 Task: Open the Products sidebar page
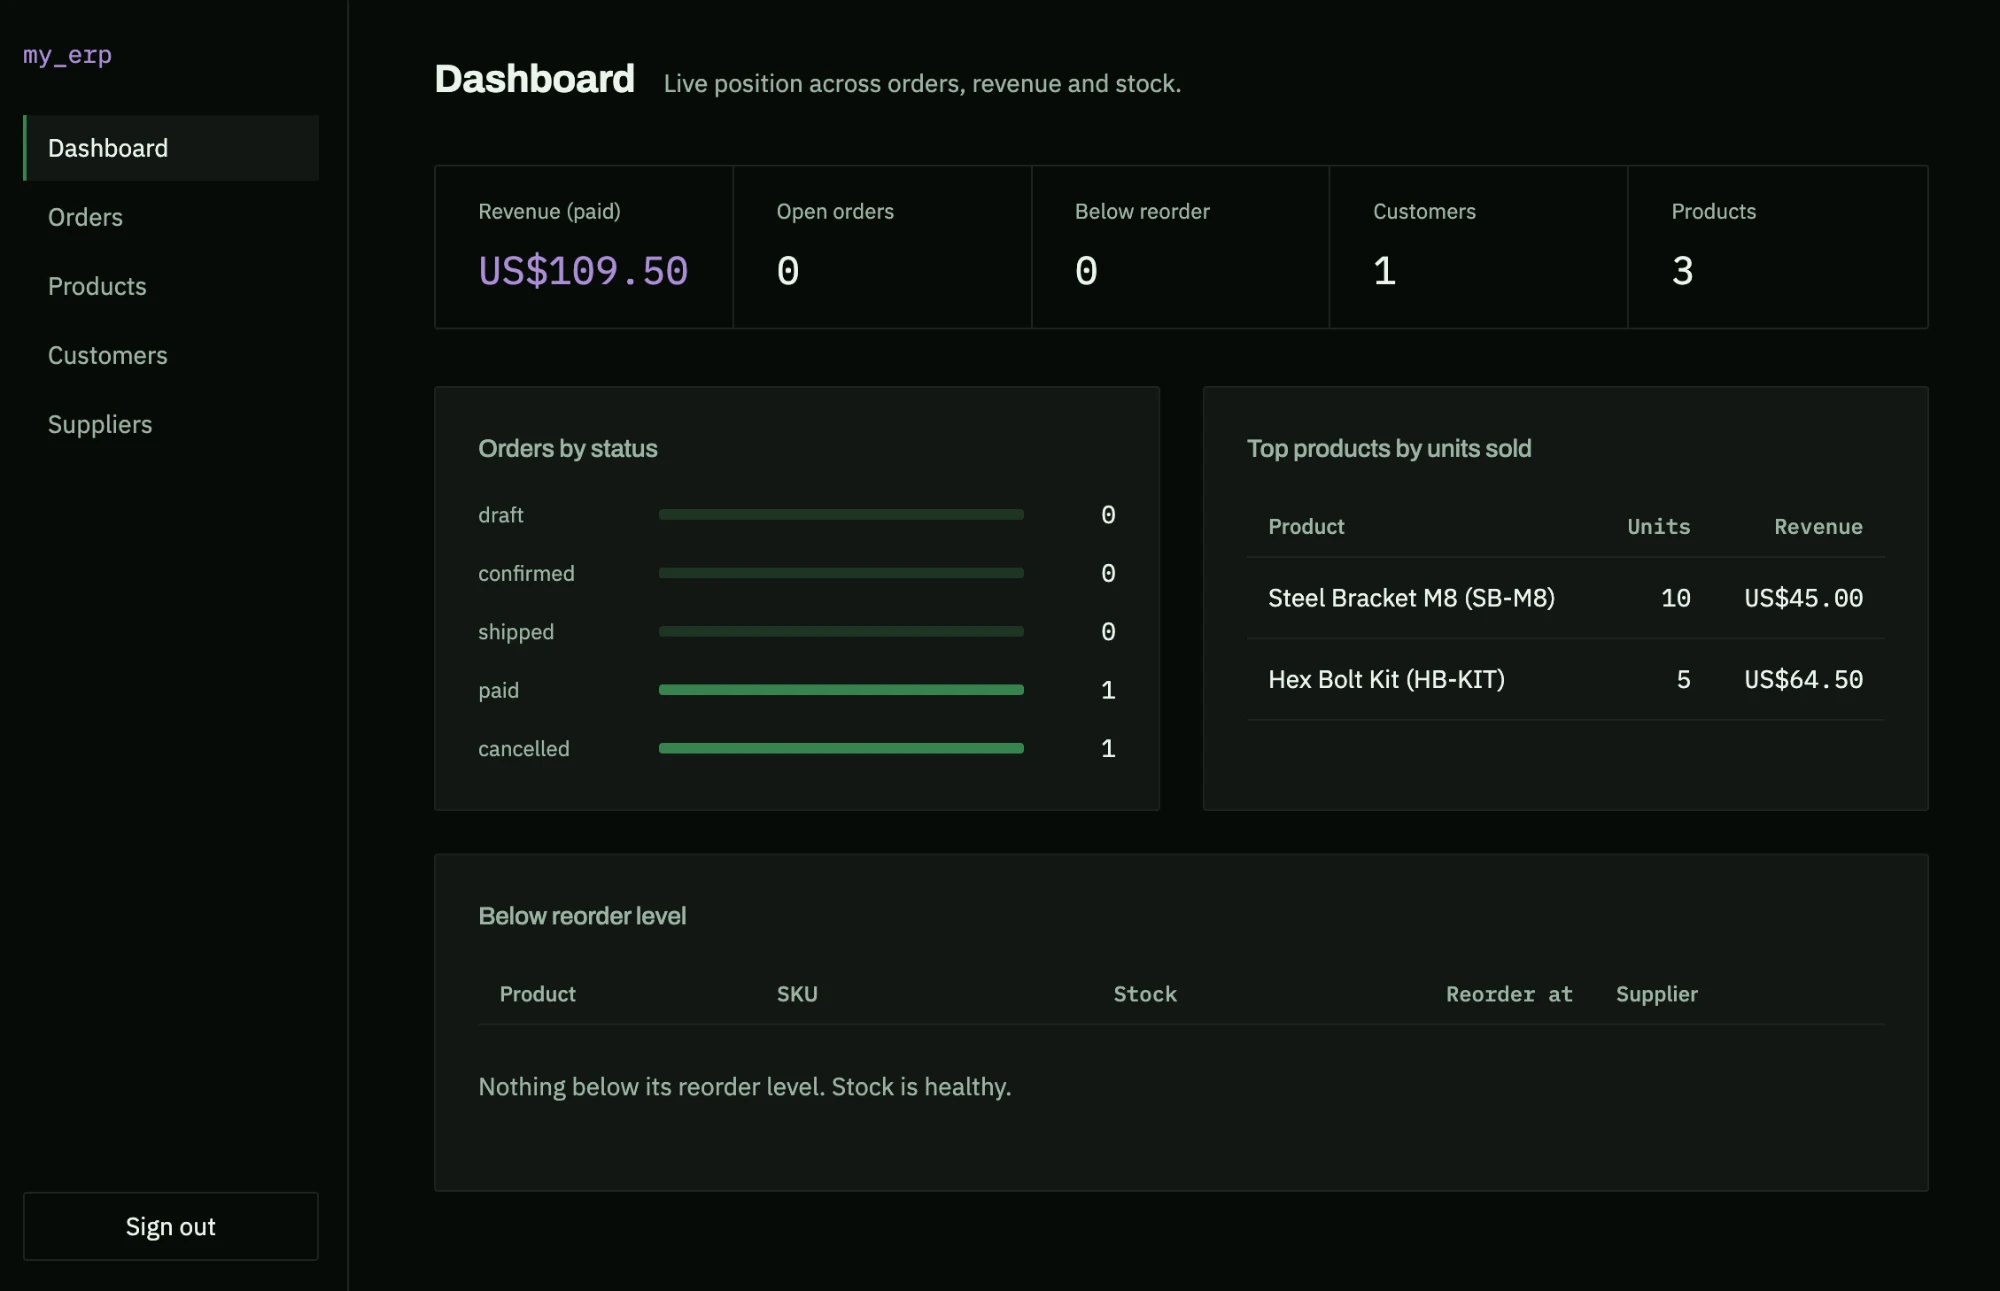pos(171,286)
